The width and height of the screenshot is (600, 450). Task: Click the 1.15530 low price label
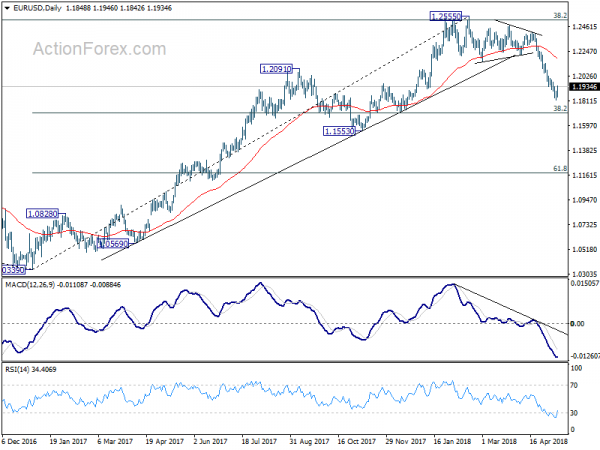point(339,131)
